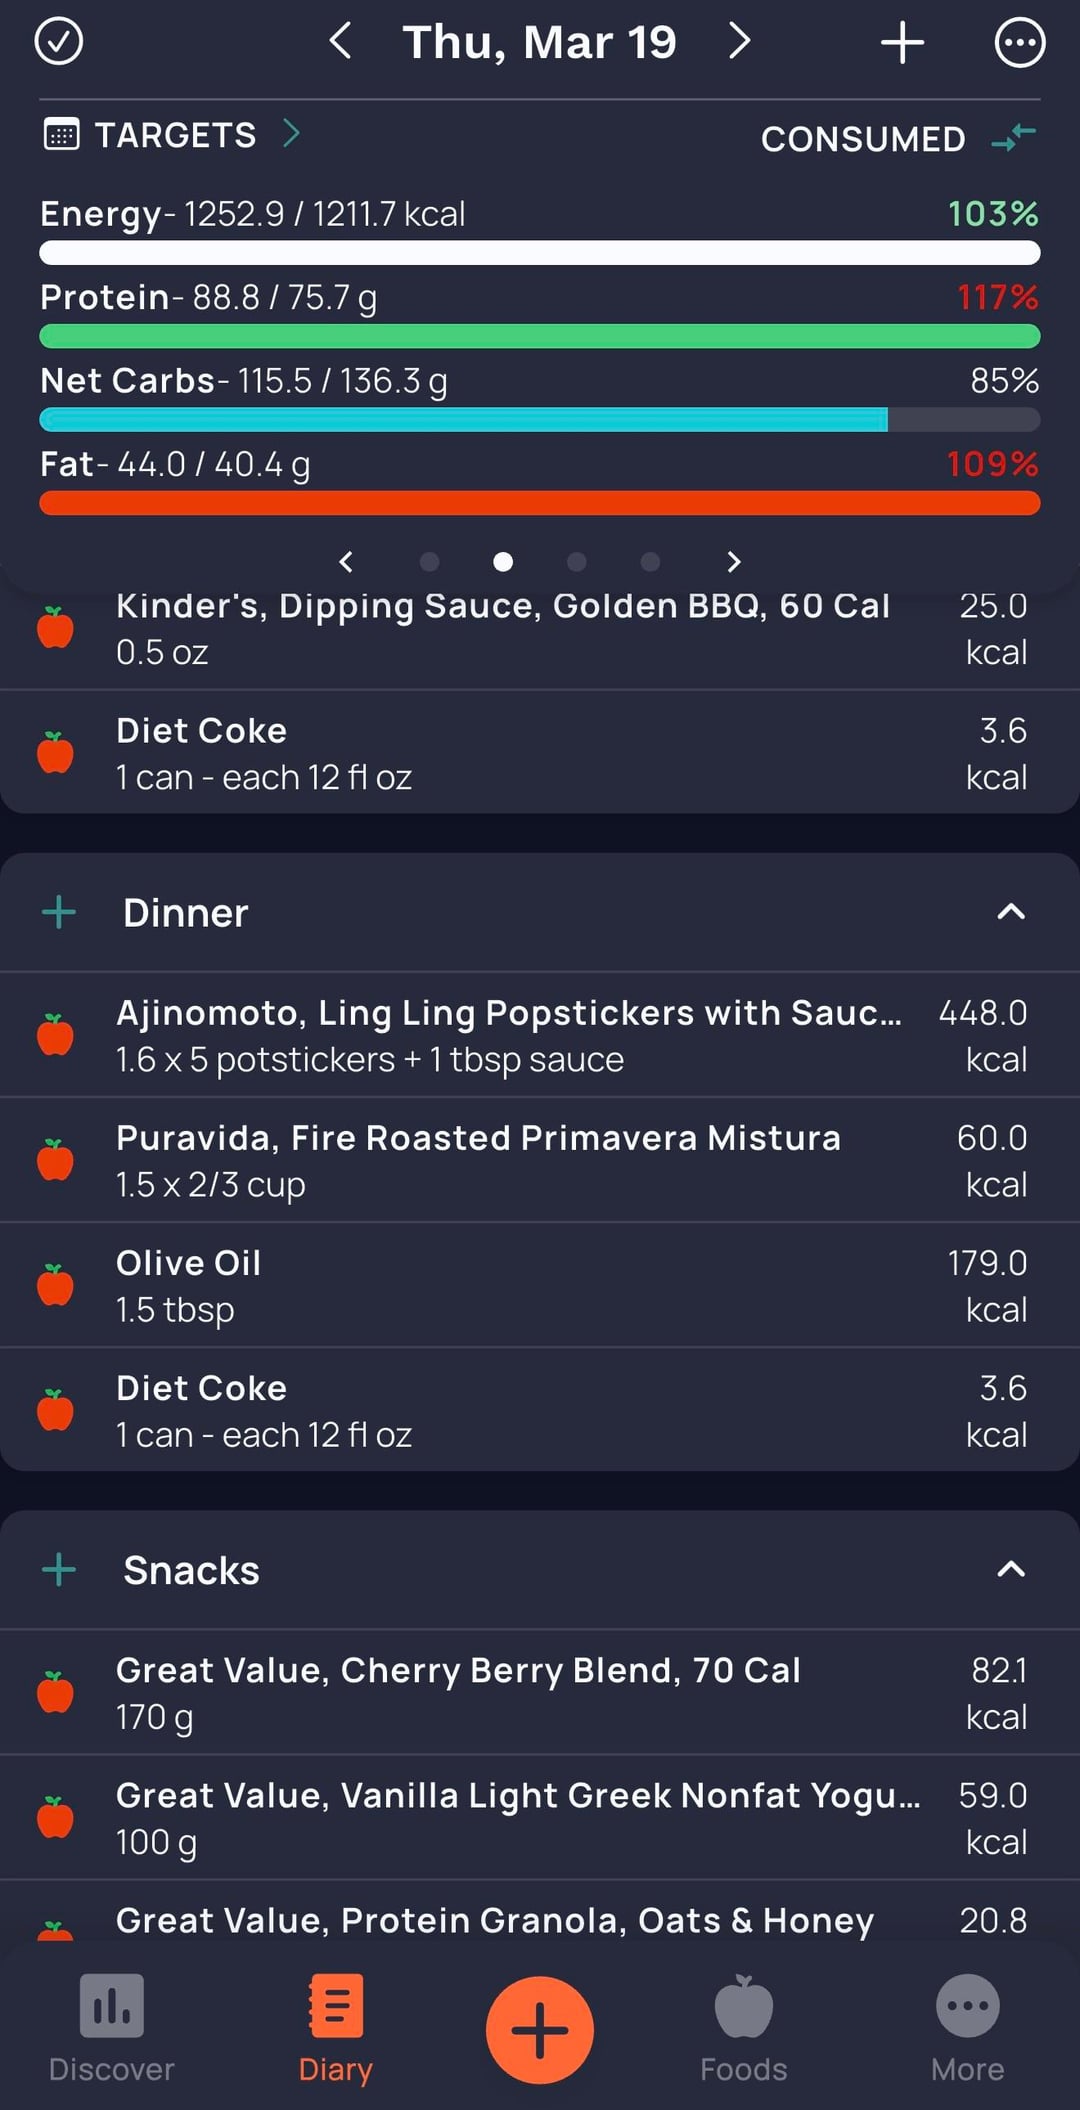Select the first summary page dot
Screen dimensions: 1080x2110
(x=429, y=562)
